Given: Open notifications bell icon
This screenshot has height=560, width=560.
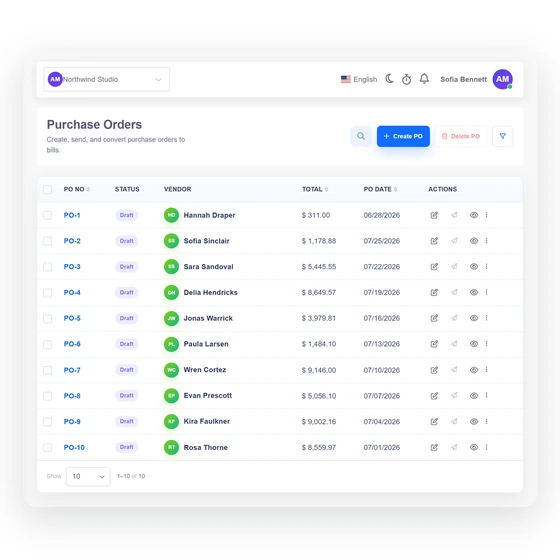Looking at the screenshot, I should [x=424, y=79].
